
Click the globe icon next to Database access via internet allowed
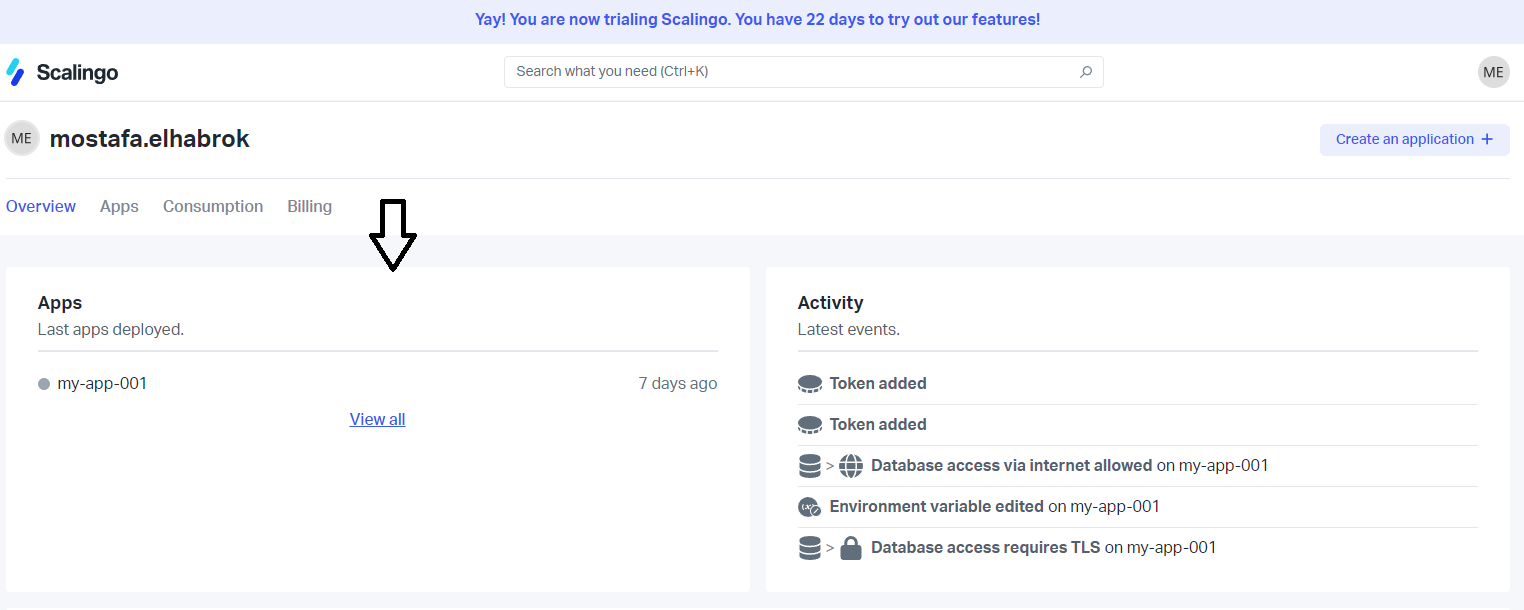click(851, 465)
